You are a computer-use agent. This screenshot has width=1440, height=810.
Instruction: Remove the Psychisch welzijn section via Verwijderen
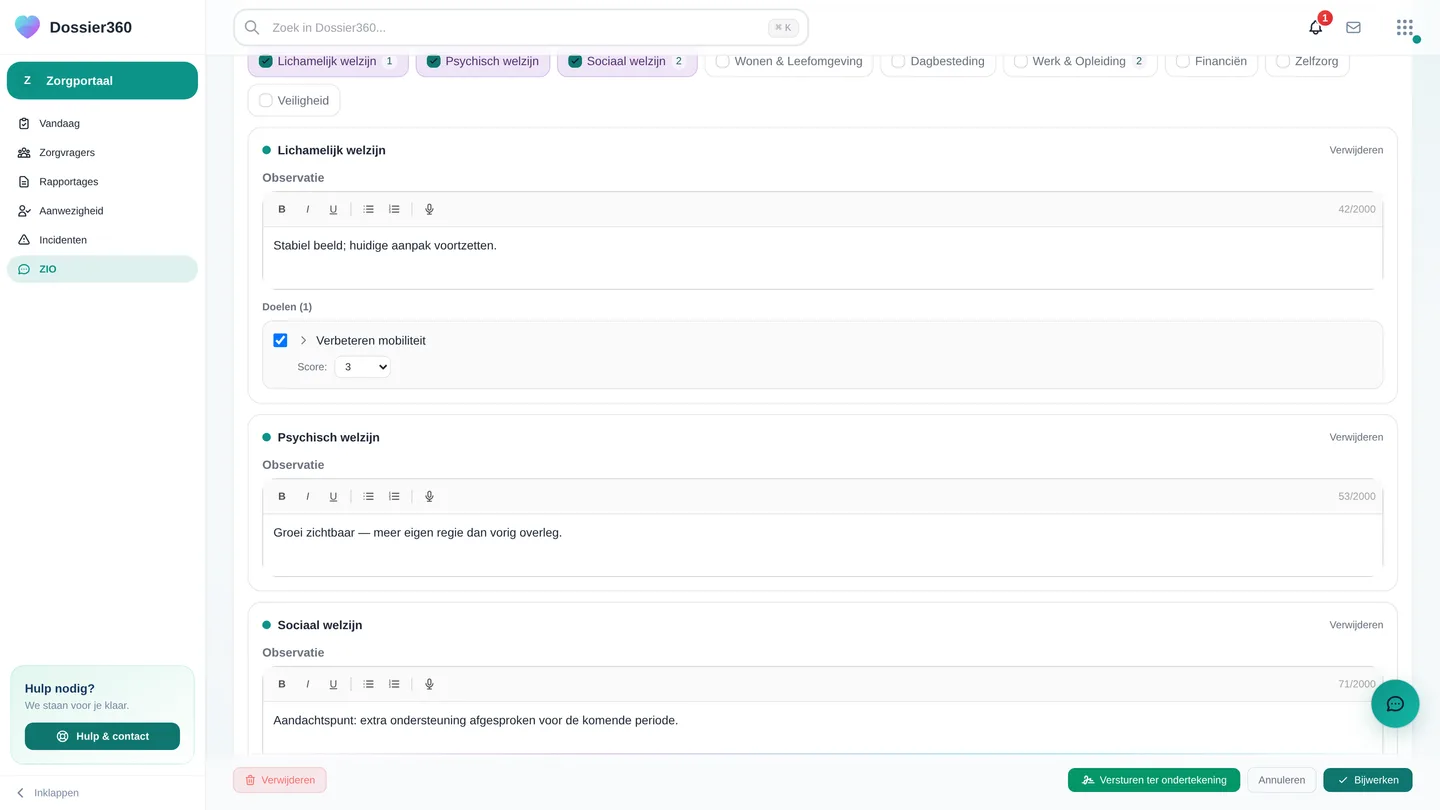(x=1356, y=437)
